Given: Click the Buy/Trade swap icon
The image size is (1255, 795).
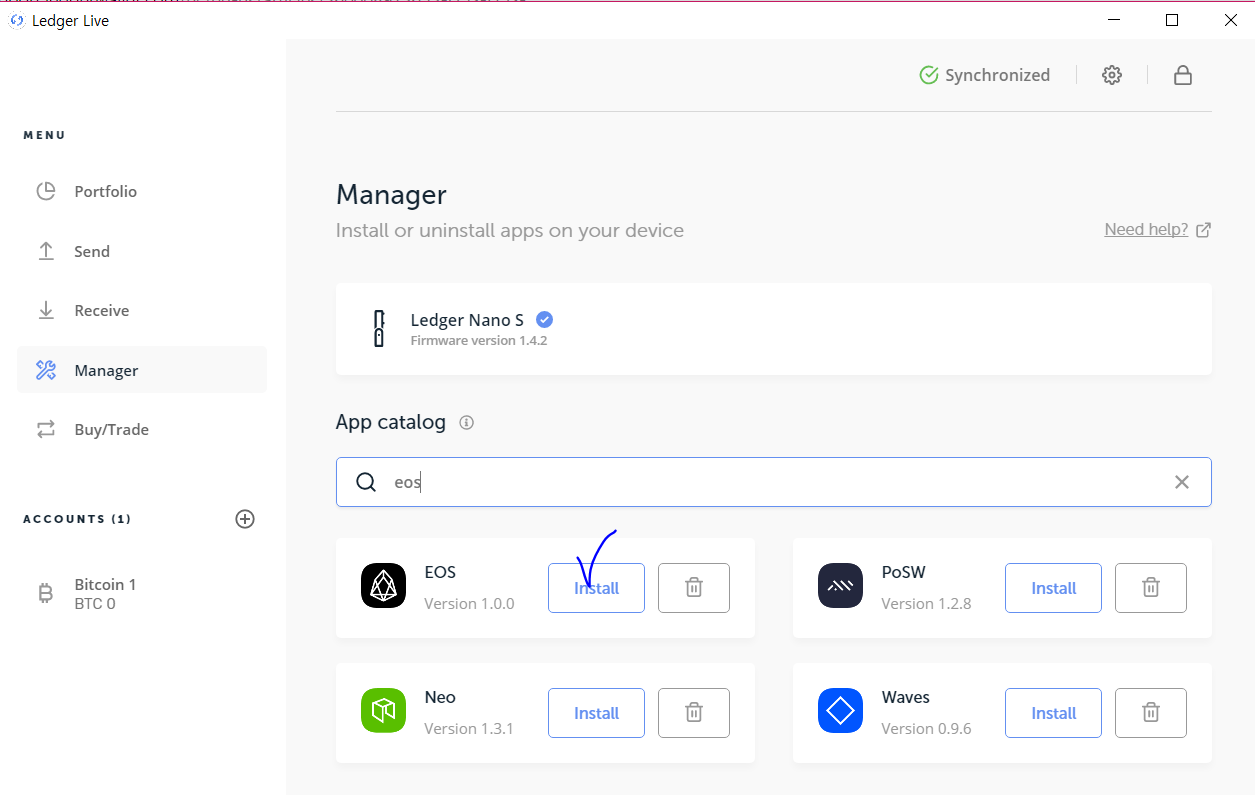Looking at the screenshot, I should click(x=46, y=429).
